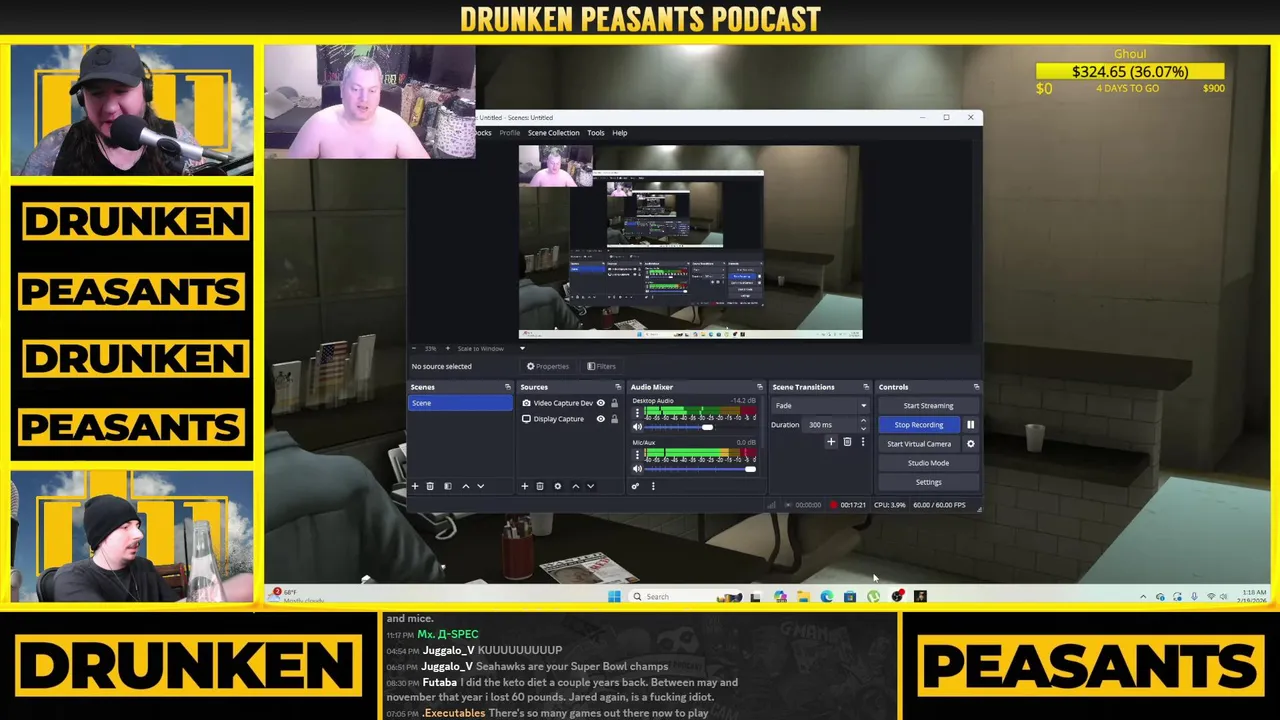
Task: Click the CPU: 3.9% status text
Action: point(890,505)
